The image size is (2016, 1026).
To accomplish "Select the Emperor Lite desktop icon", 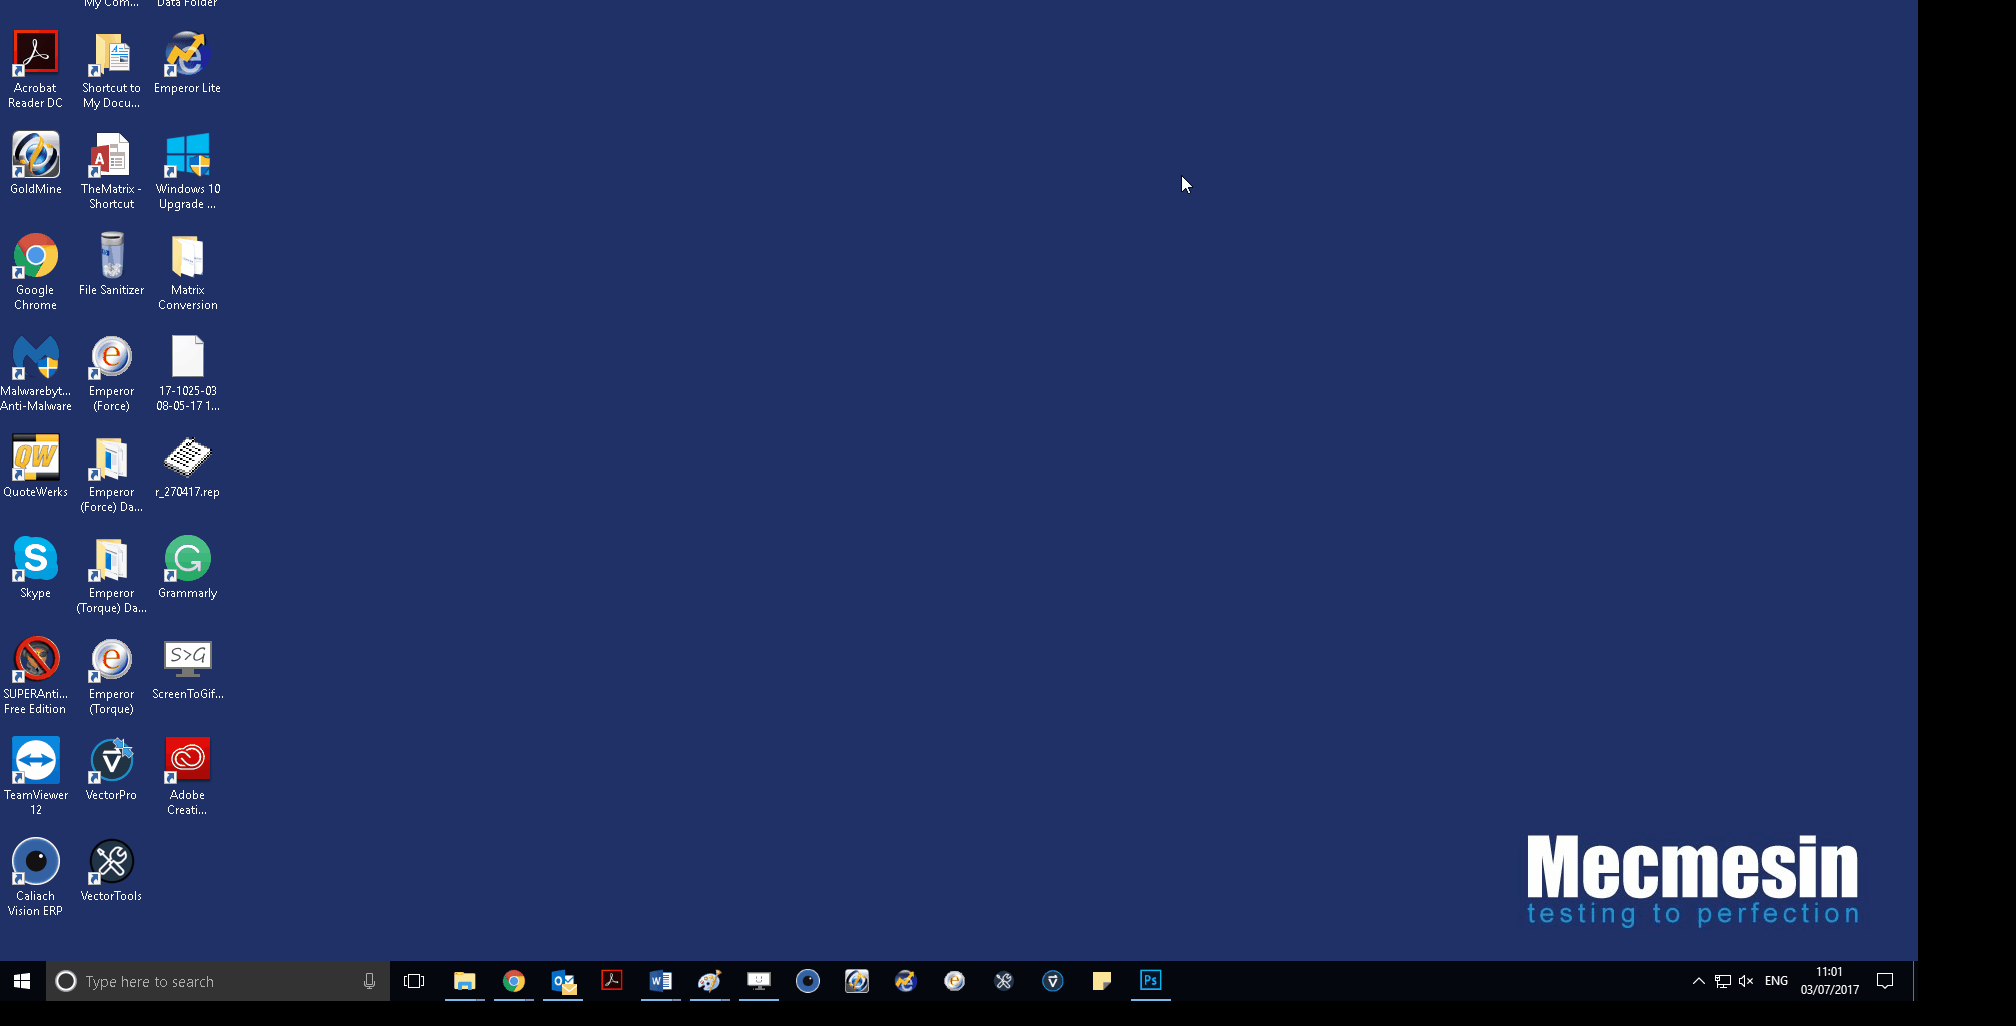I will [x=187, y=62].
